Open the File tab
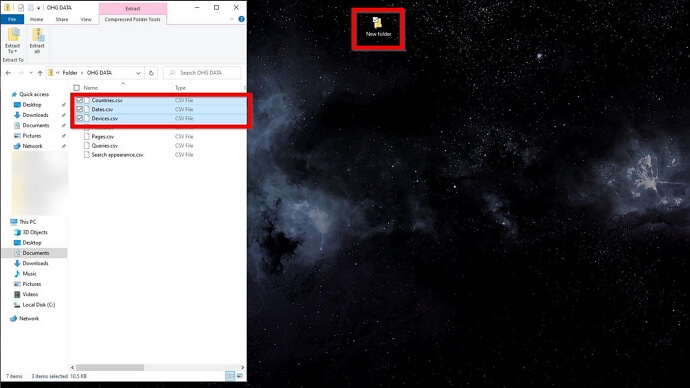690x388 pixels. (x=12, y=19)
